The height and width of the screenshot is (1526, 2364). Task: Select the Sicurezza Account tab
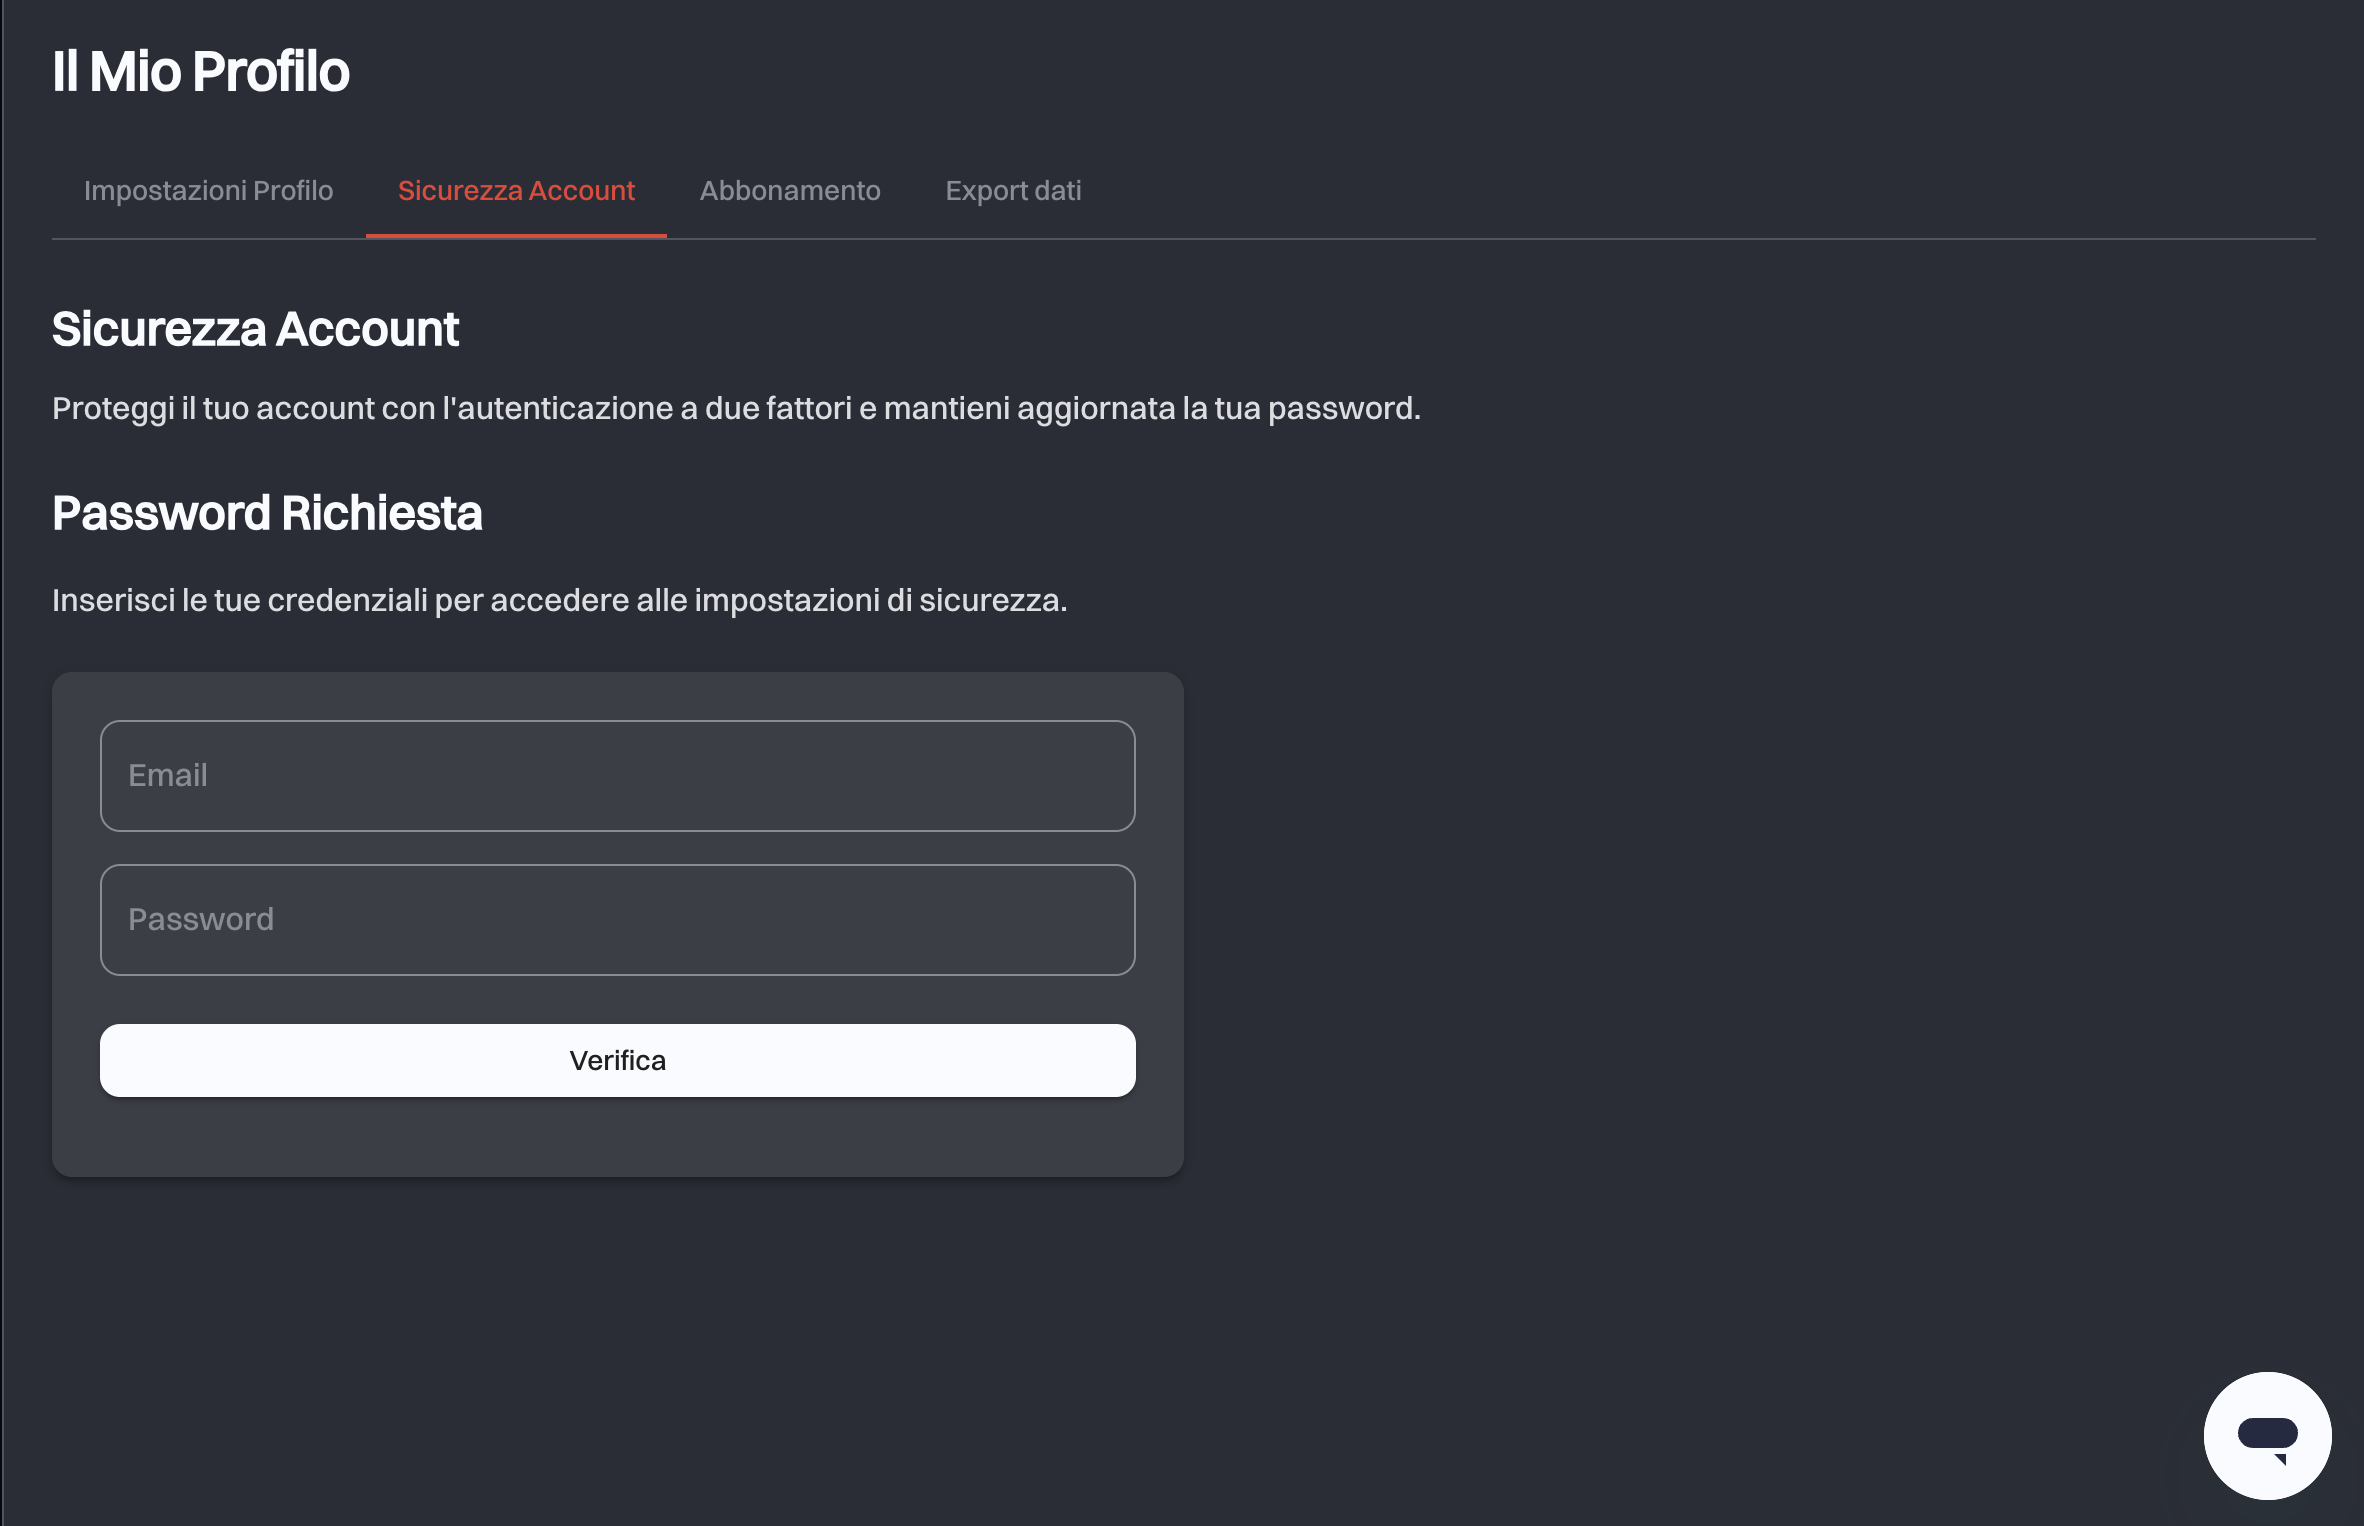pyautogui.click(x=516, y=191)
